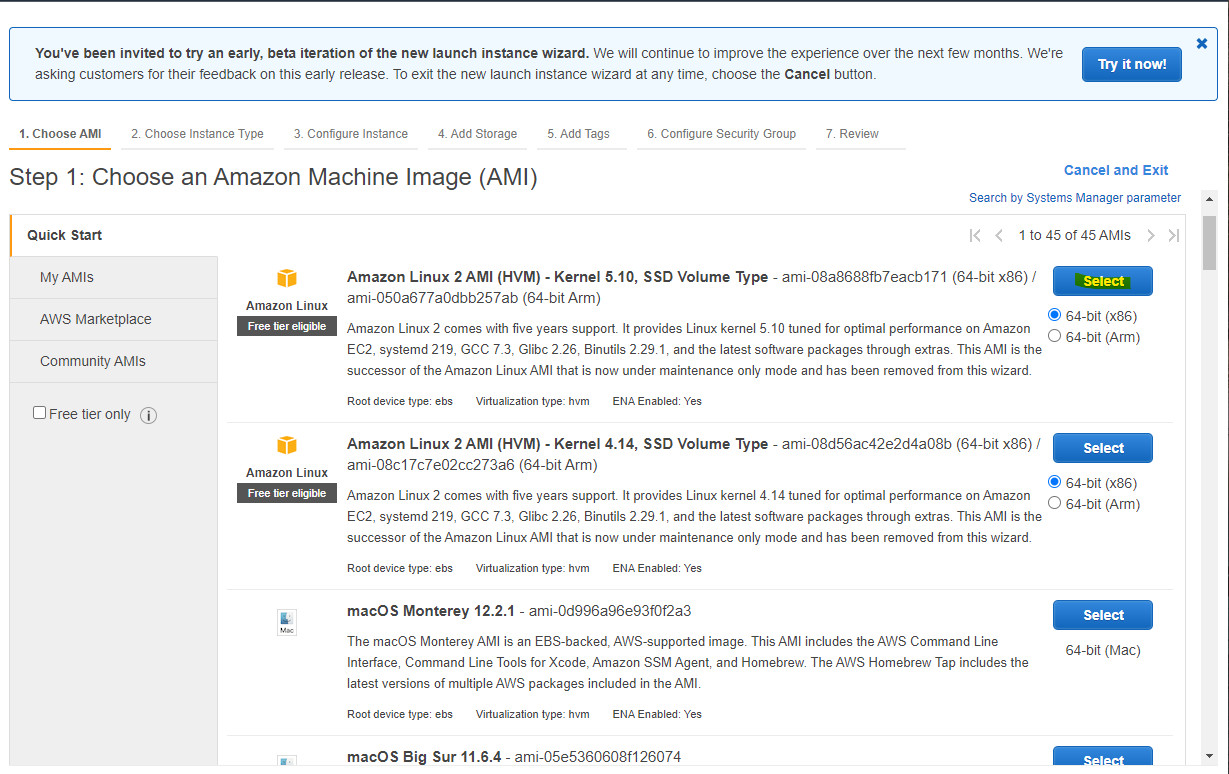Click the Mac icon beside macOS Monterey 12.2.1
Screen dimensions: 1229x774
[287, 622]
